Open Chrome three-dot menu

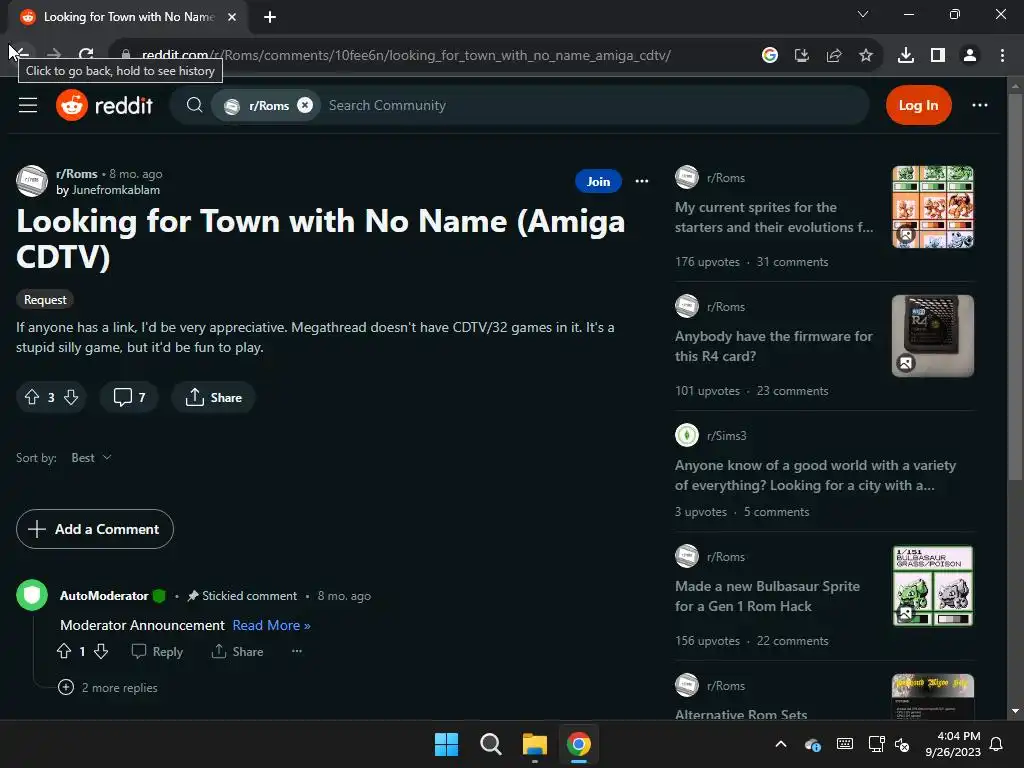tap(1002, 55)
